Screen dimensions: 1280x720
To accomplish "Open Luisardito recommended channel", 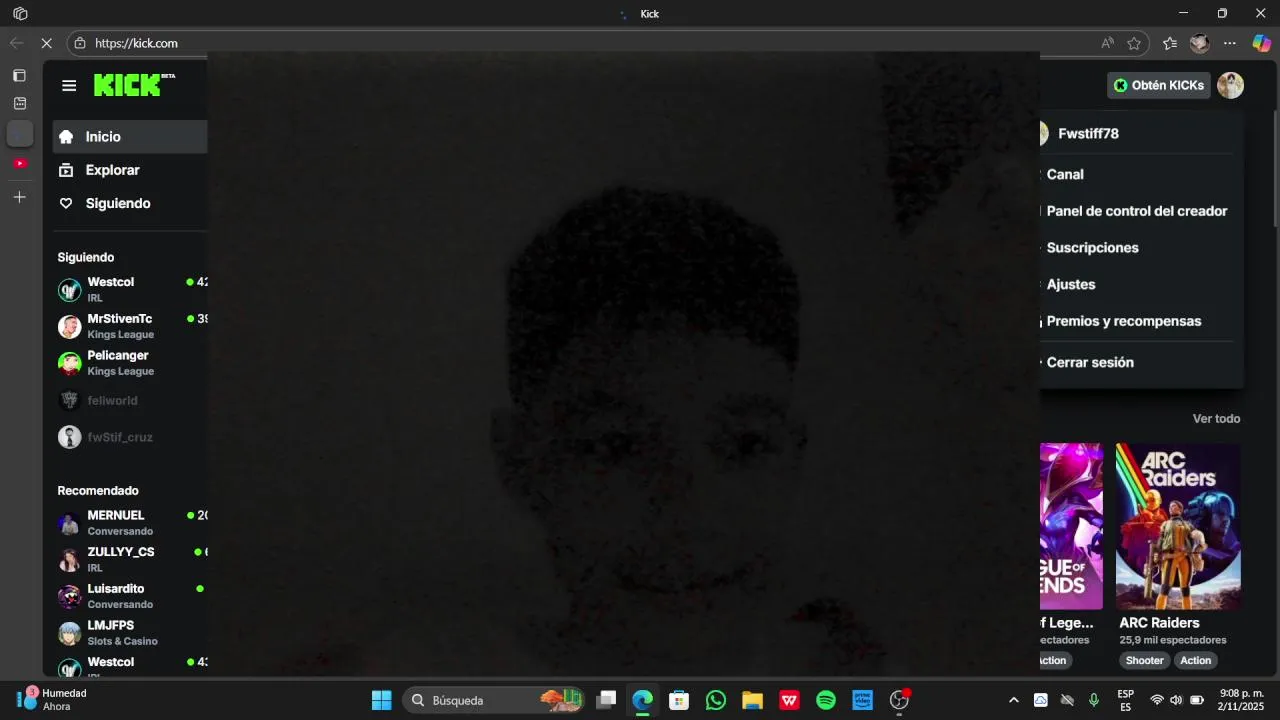I will click(x=131, y=596).
